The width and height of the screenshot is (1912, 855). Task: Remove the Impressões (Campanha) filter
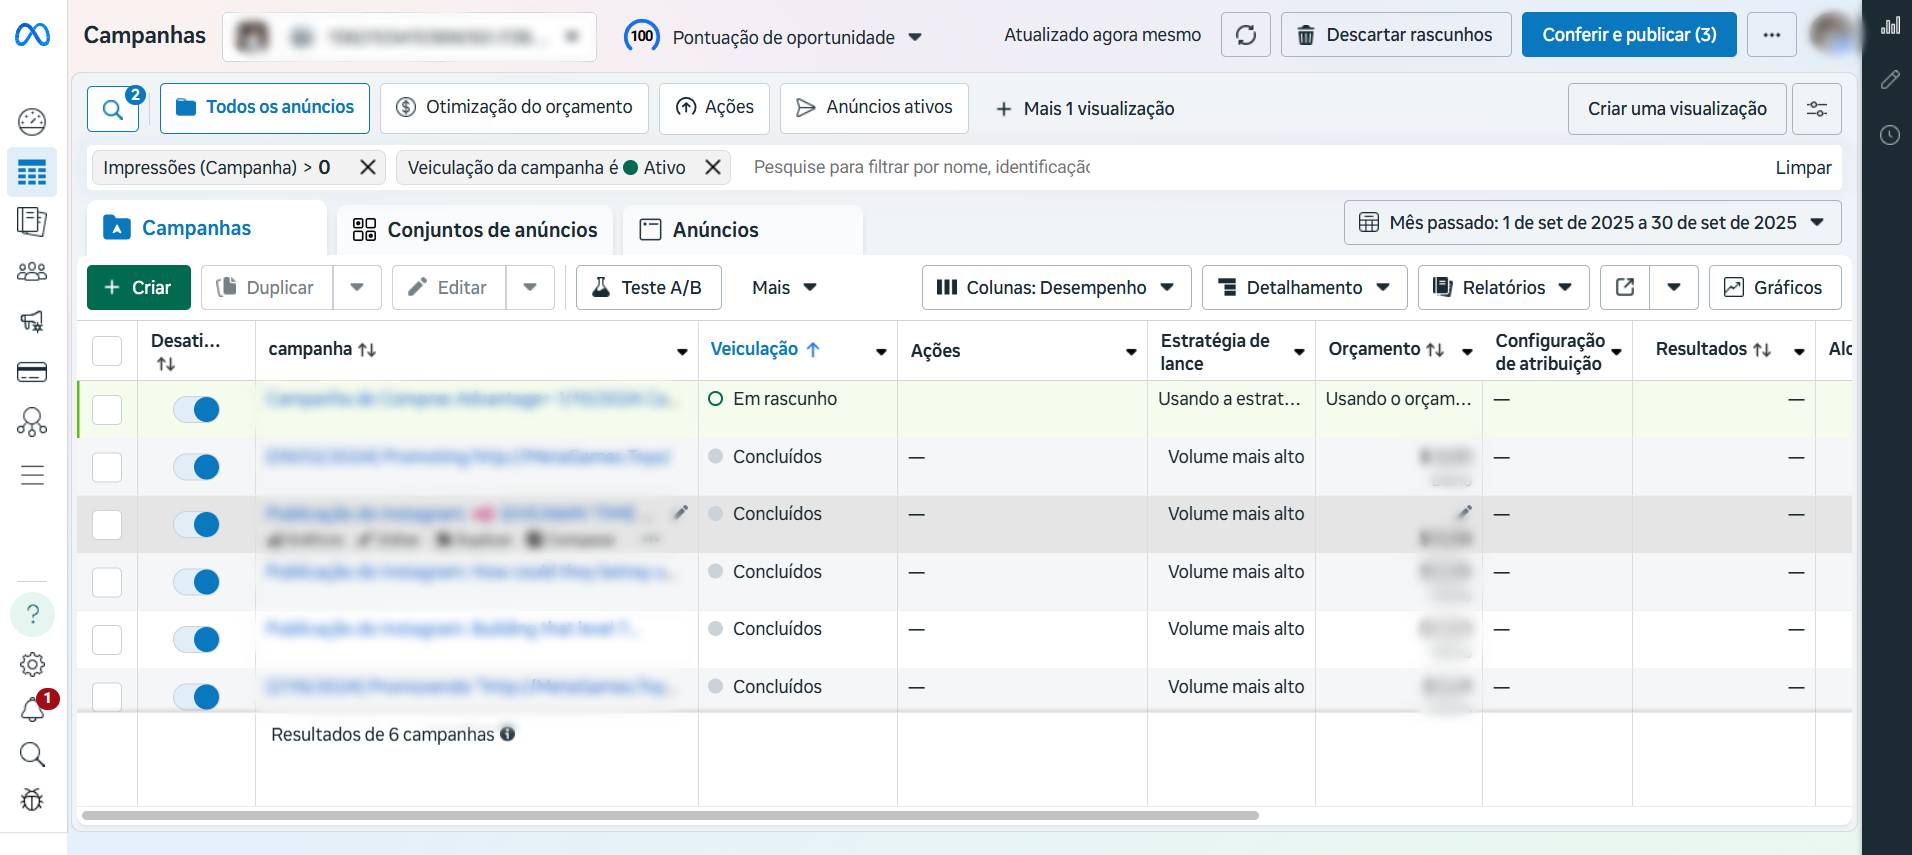coord(367,168)
